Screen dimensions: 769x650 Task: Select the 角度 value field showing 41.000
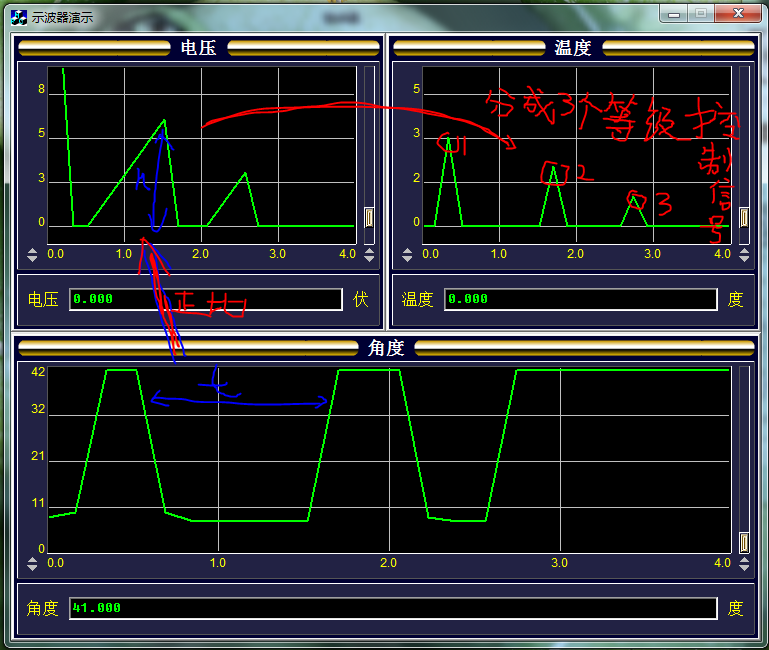click(x=393, y=608)
